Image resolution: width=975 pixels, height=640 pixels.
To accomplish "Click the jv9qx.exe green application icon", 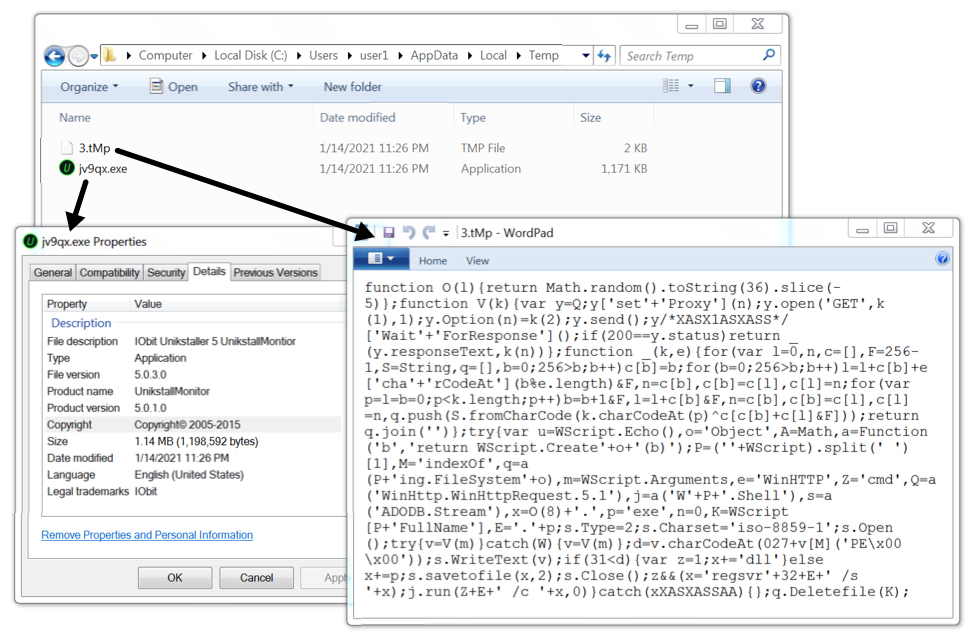I will pos(67,168).
